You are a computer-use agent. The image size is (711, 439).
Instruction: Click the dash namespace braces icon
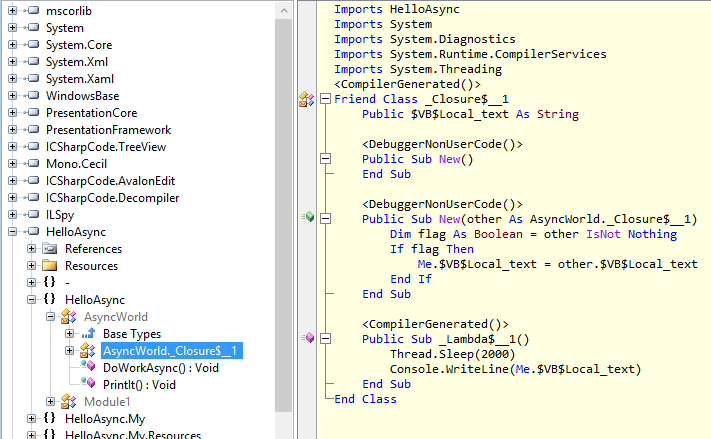pos(50,282)
